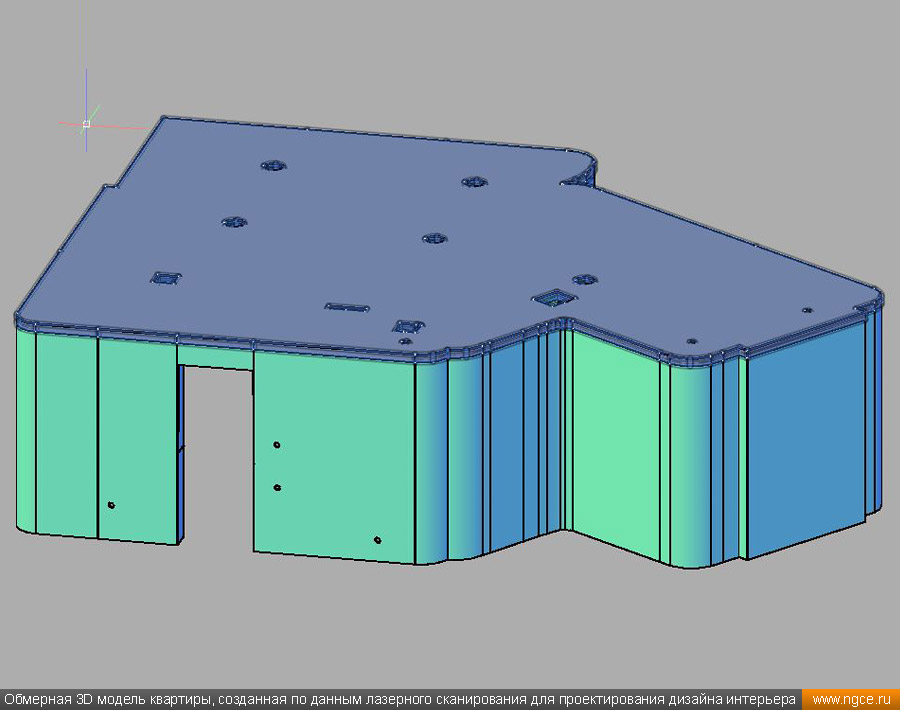The width and height of the screenshot is (900, 710).
Task: Click the upper wall hole right of the doorway
Action: (277, 444)
